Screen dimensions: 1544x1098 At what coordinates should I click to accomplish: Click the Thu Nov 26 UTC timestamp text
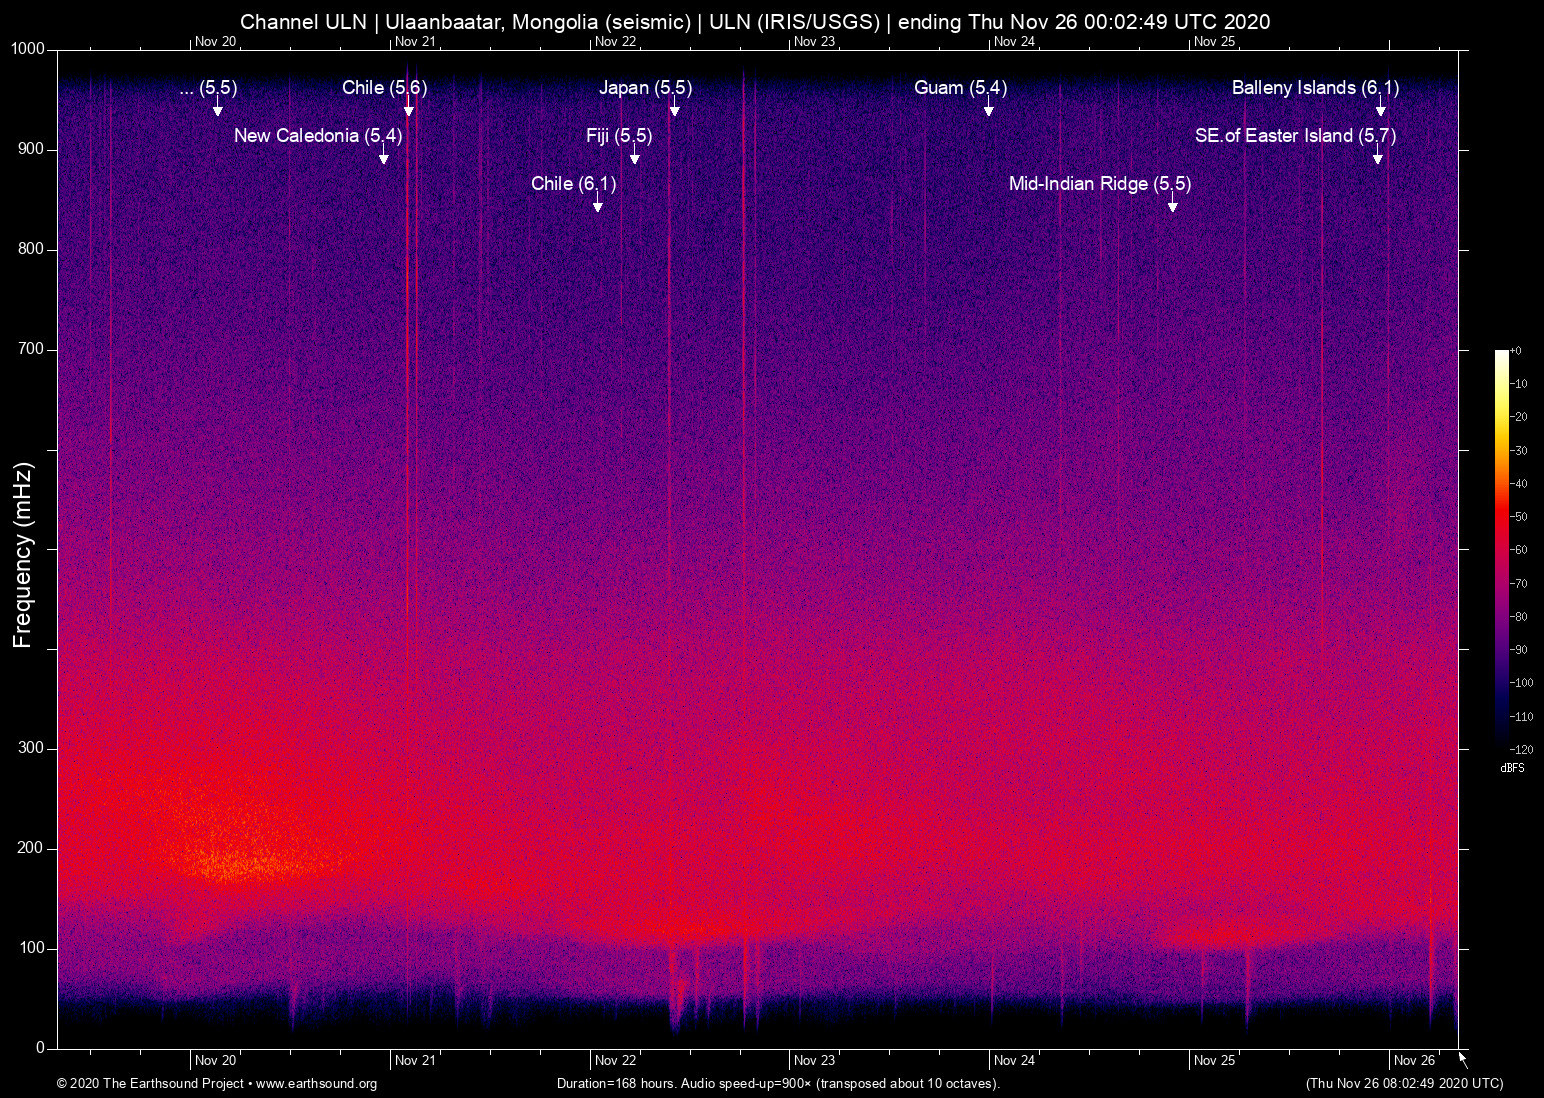(1403, 1084)
